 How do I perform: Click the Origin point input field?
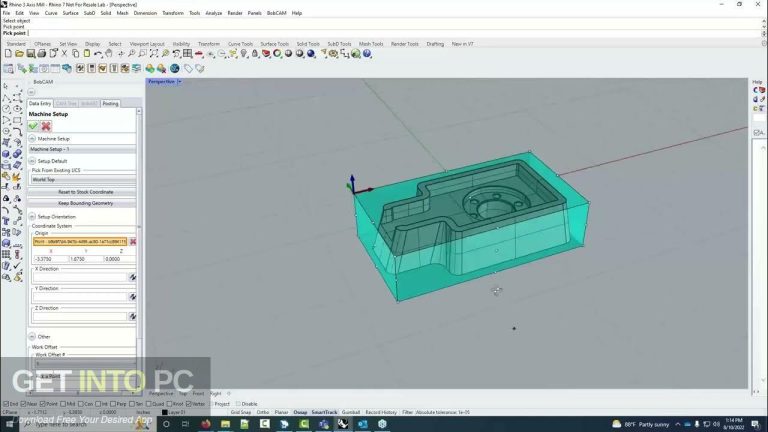[79, 241]
